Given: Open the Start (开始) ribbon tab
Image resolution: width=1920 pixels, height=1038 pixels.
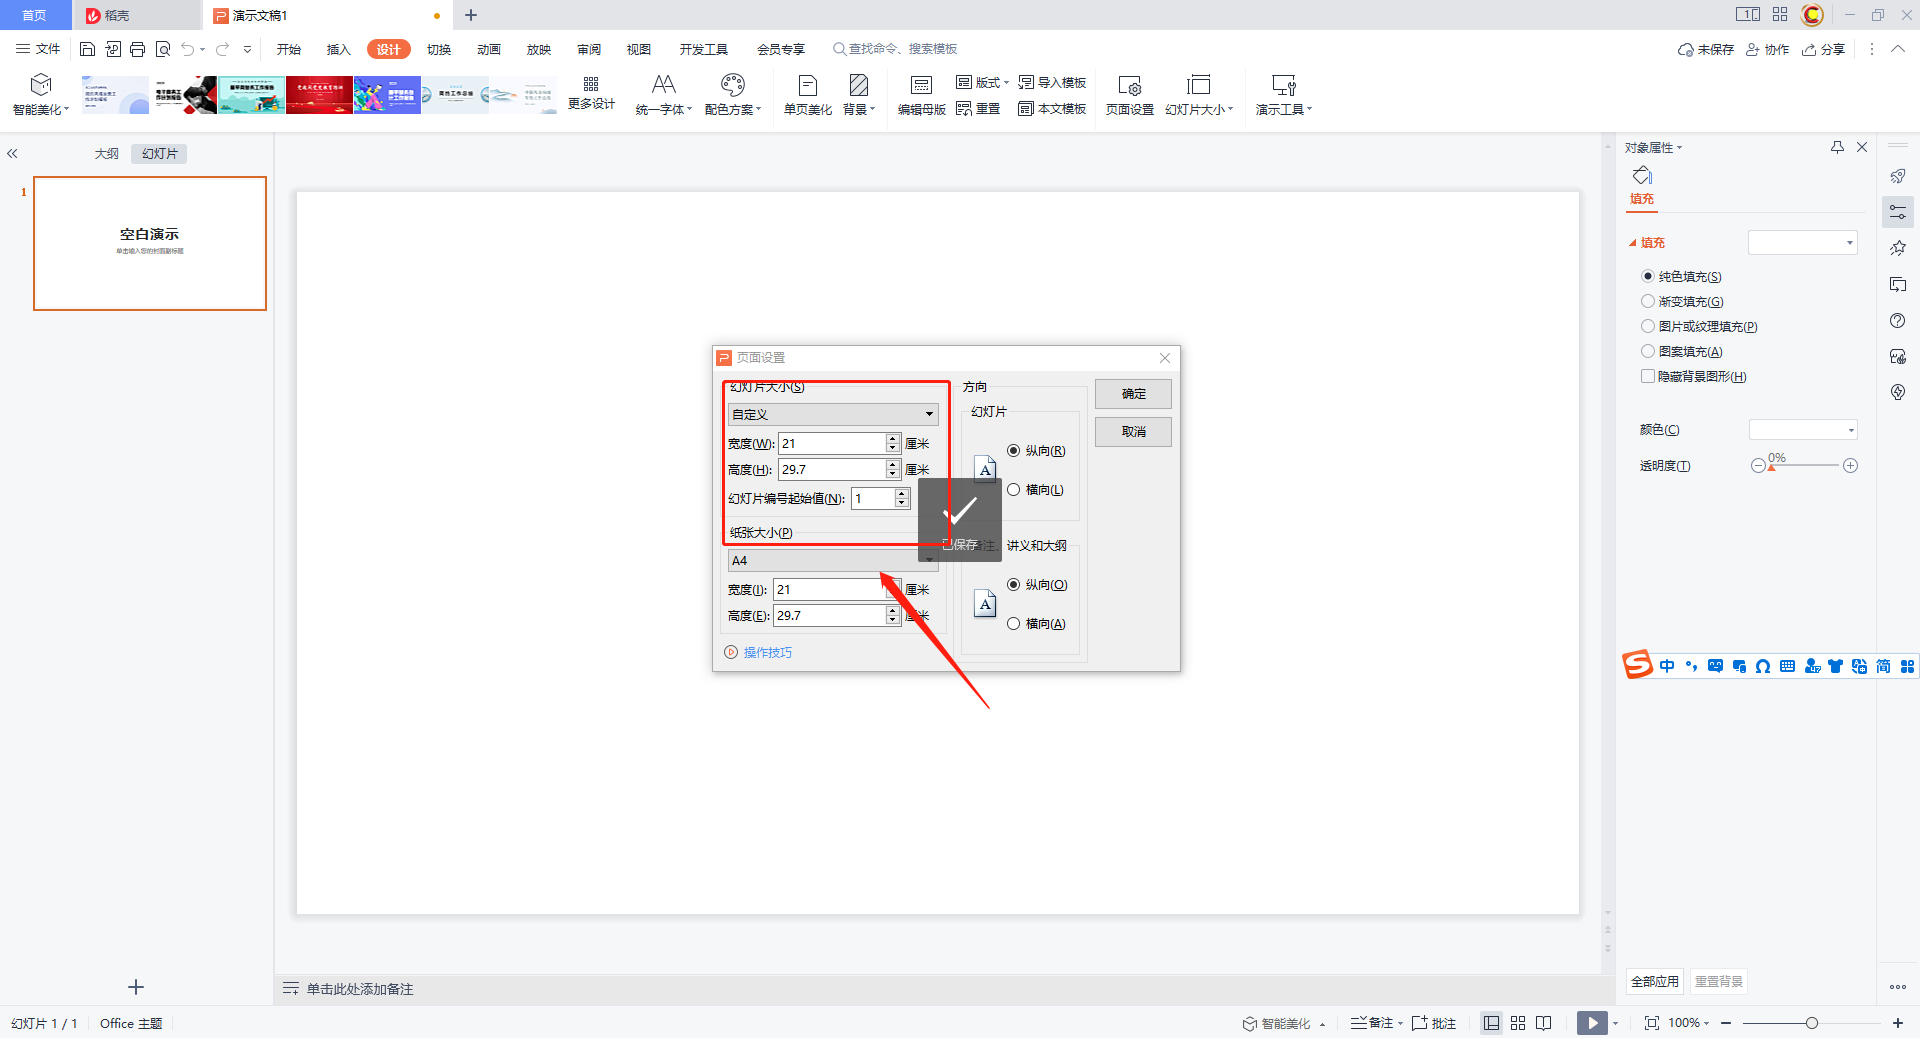Looking at the screenshot, I should (289, 49).
